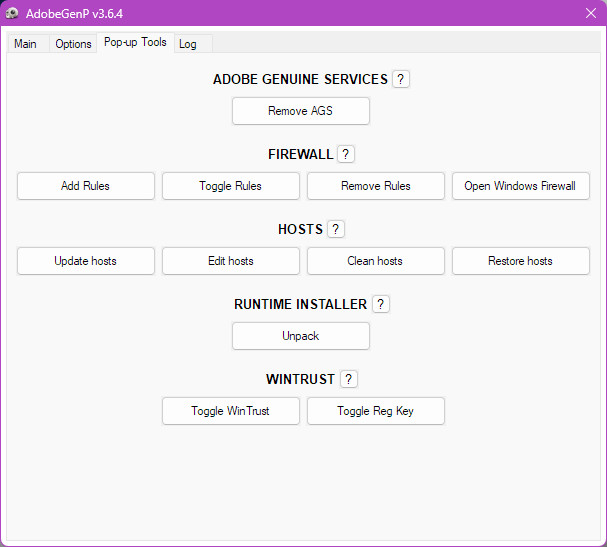Open help for Adobe Genuine Services section

401,79
